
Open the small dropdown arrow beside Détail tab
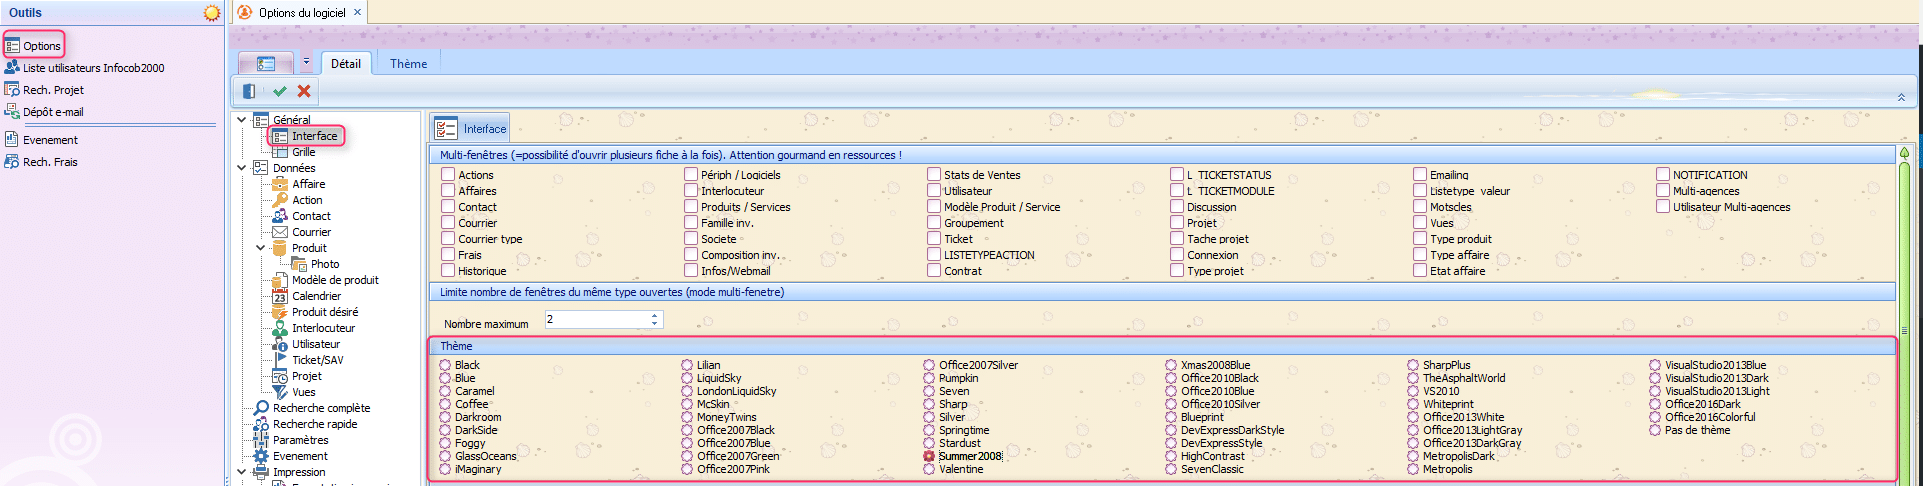point(306,62)
